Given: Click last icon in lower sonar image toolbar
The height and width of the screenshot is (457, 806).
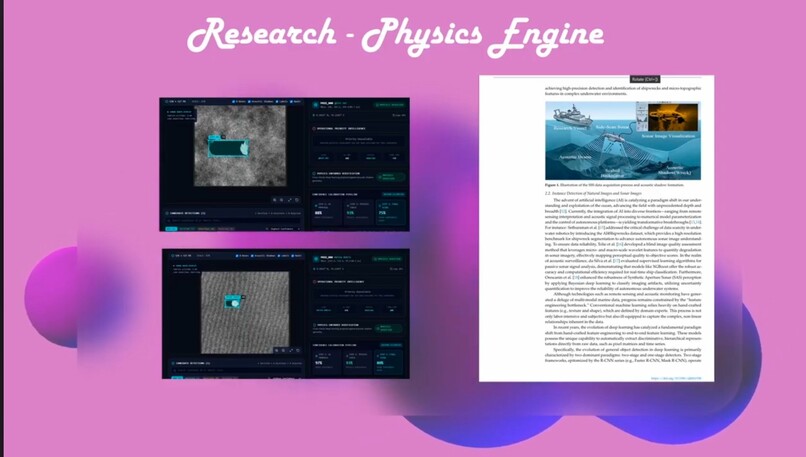Looking at the screenshot, I should pos(298,351).
